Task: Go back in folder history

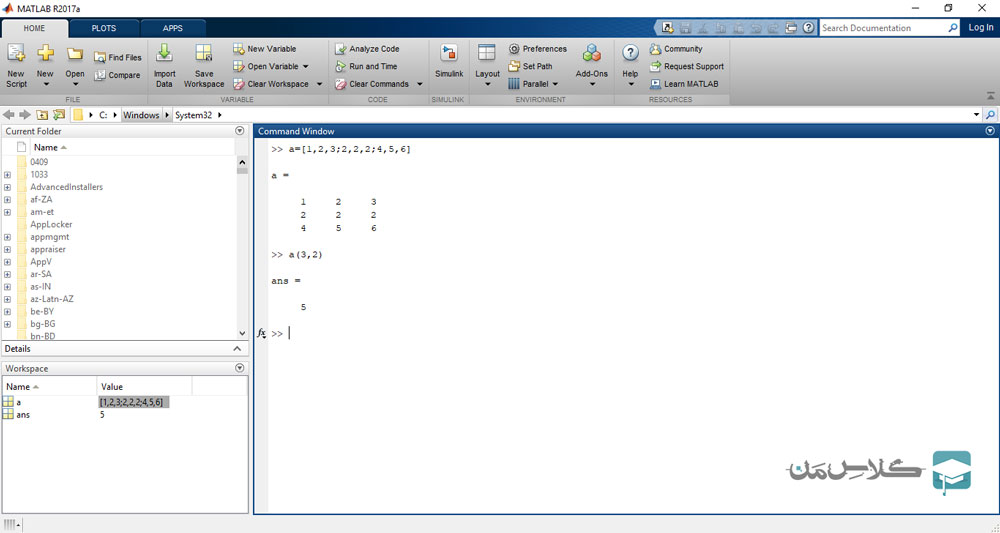Action: pos(9,115)
